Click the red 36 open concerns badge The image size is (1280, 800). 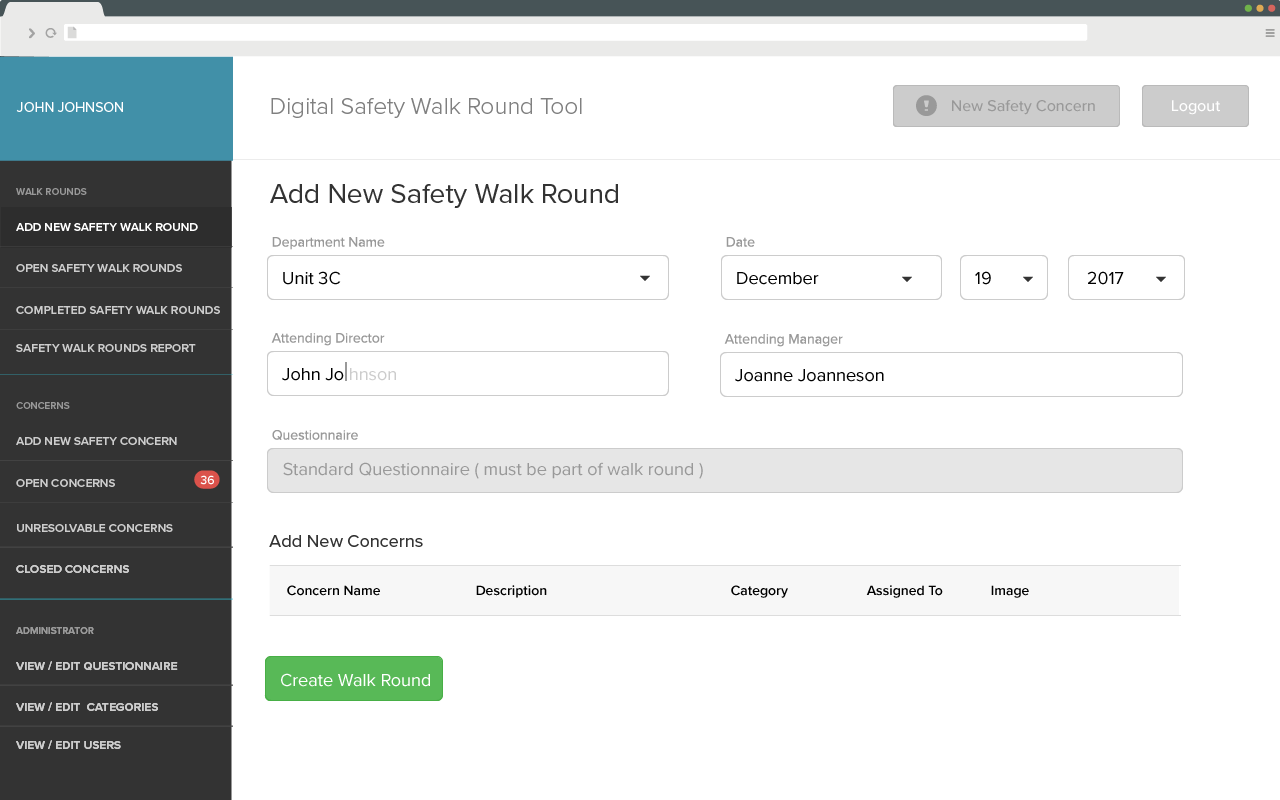coord(207,480)
